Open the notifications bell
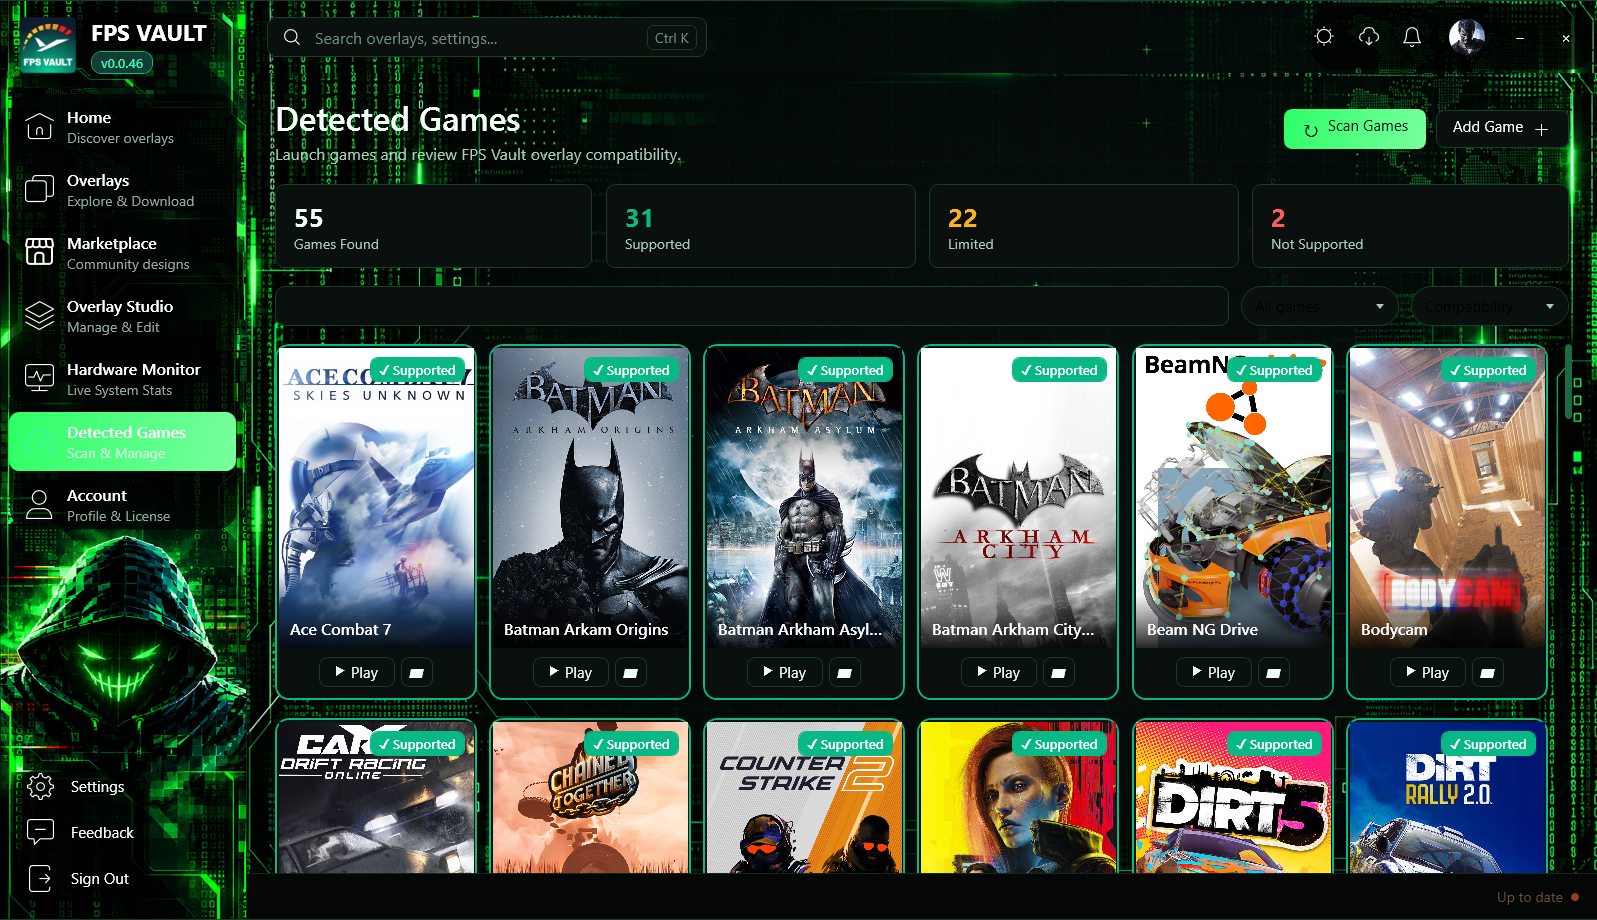 click(x=1412, y=37)
